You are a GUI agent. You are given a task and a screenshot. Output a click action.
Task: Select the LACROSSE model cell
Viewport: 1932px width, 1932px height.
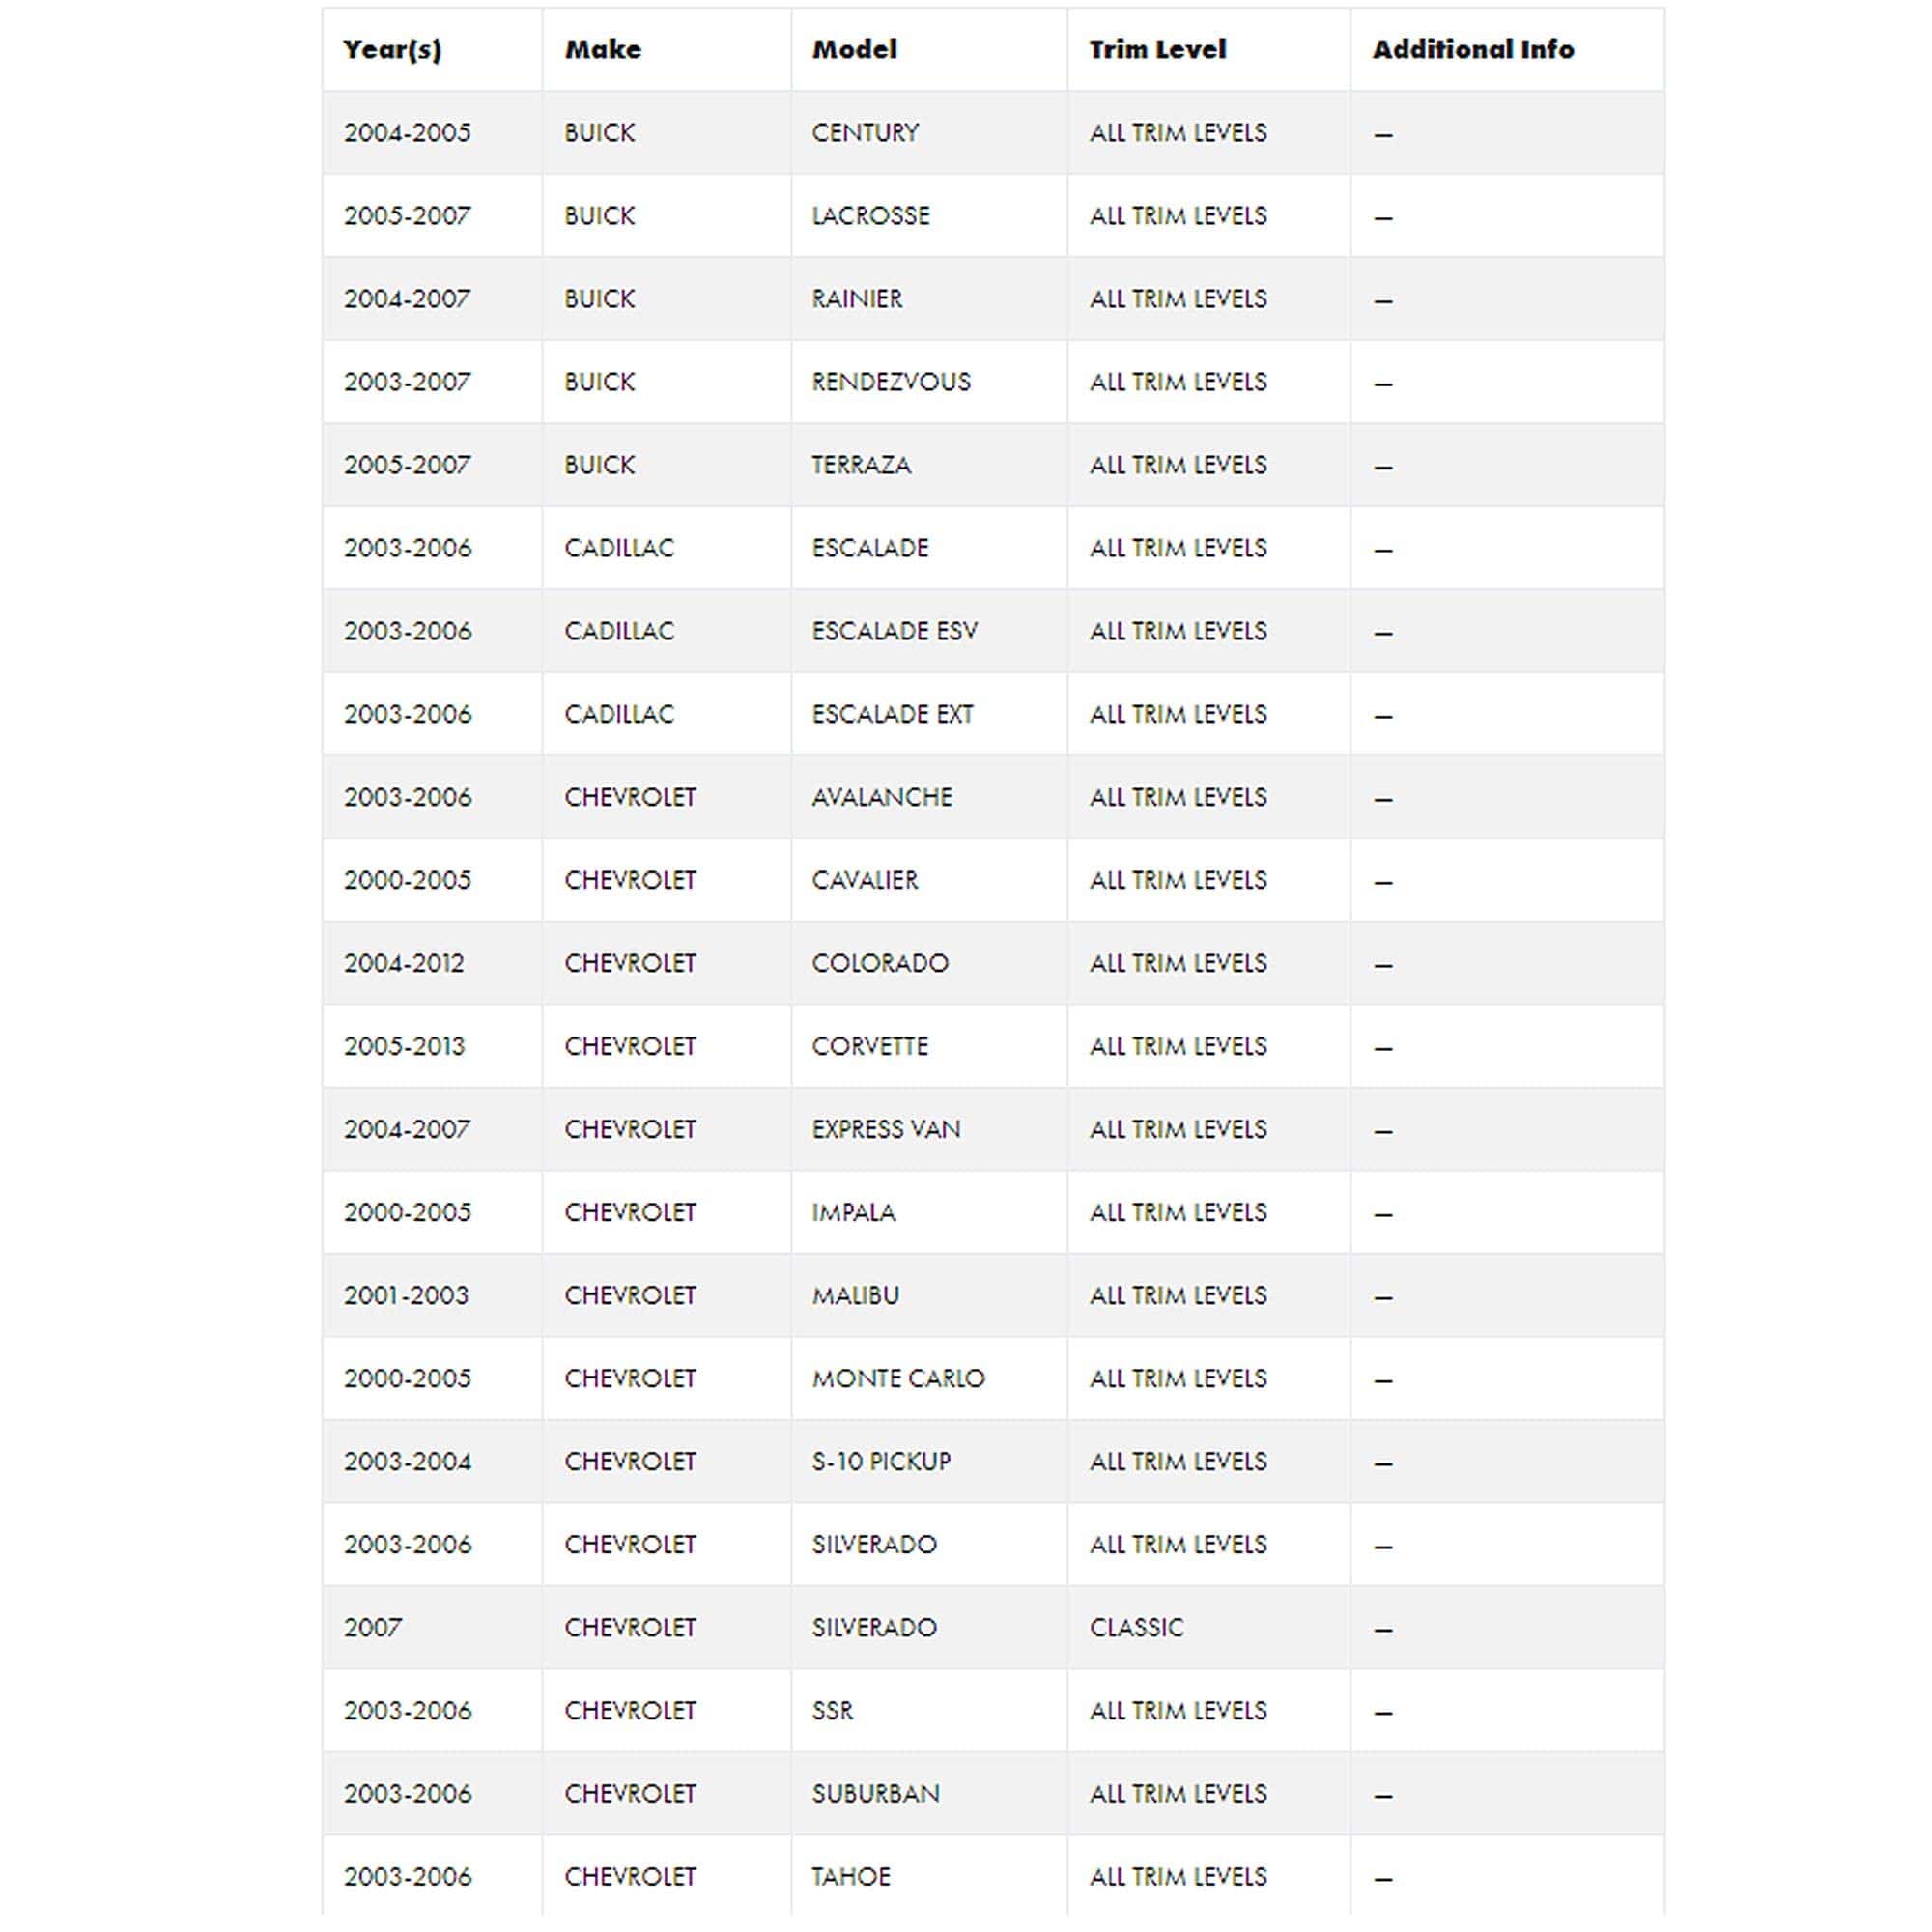(x=870, y=216)
